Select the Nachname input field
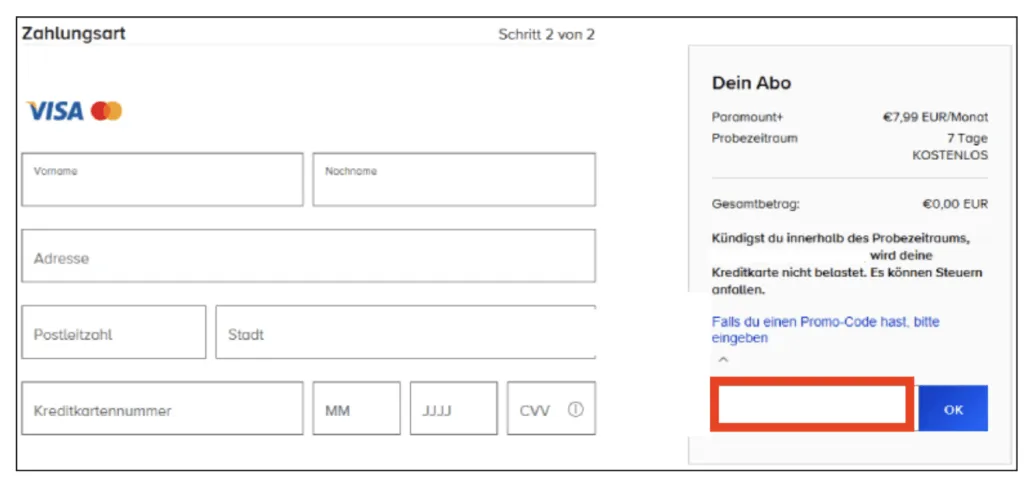The image size is (1024, 487). (x=453, y=180)
